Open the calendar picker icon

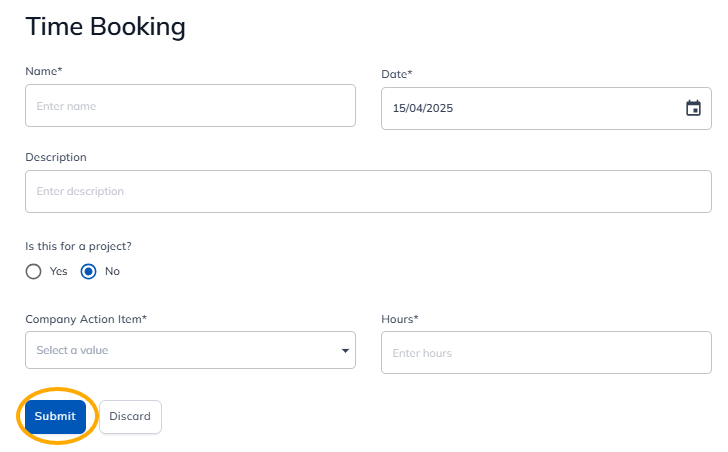click(x=693, y=108)
